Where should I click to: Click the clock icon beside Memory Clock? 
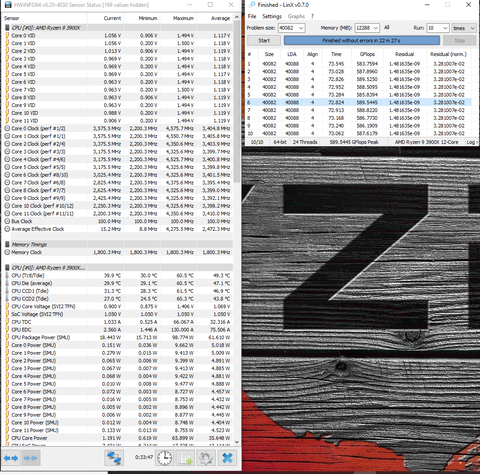[7, 252]
